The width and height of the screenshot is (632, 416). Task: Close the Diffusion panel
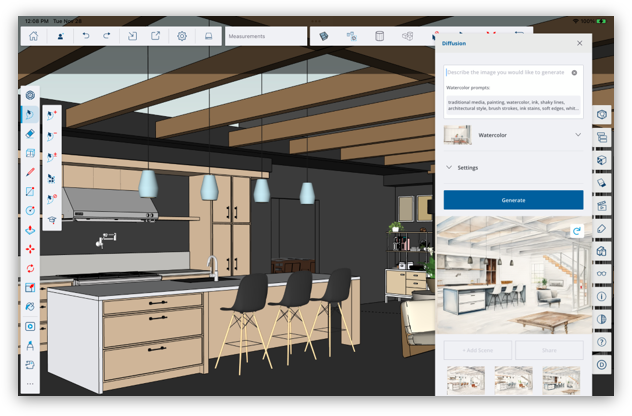pyautogui.click(x=580, y=43)
